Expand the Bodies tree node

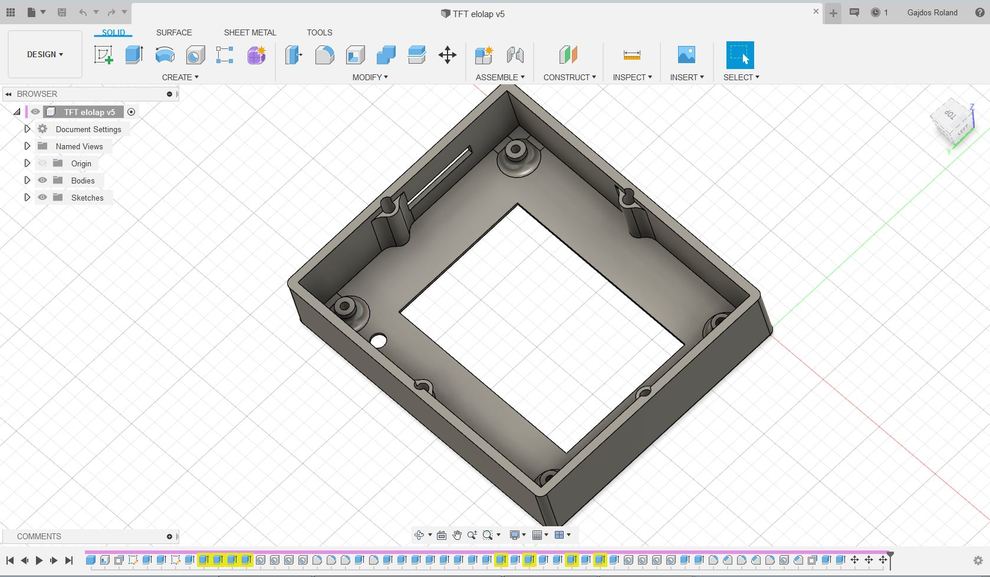[x=28, y=180]
